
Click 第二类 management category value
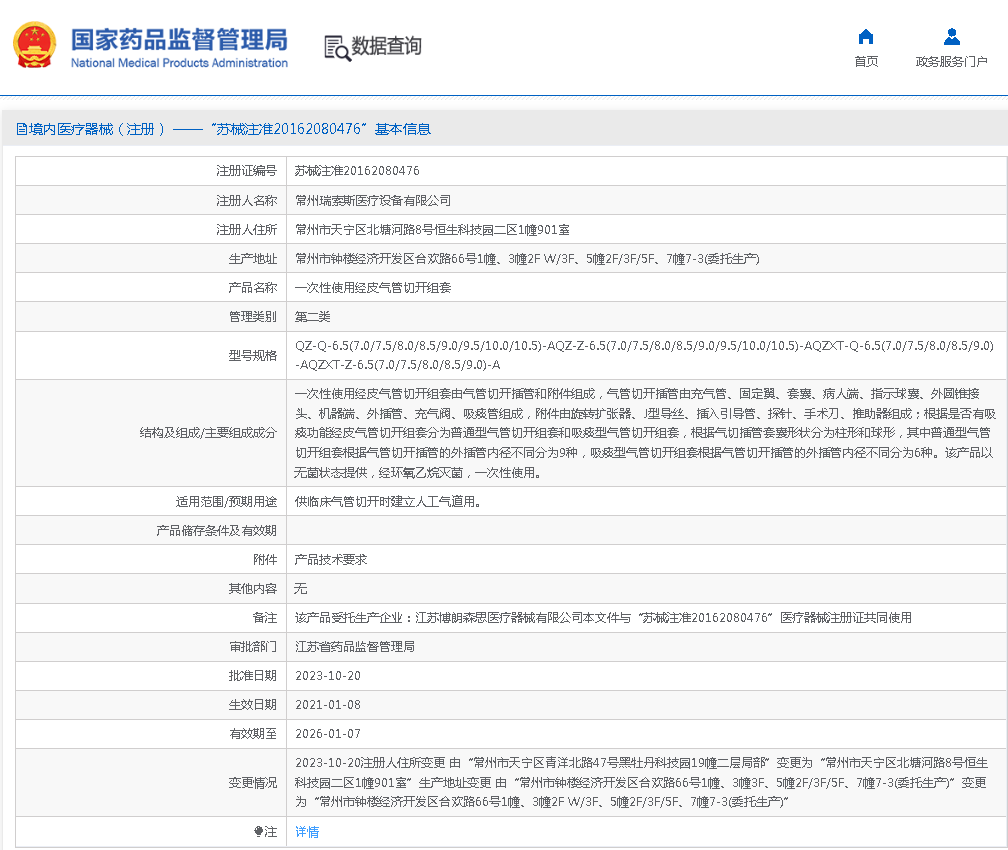click(312, 316)
